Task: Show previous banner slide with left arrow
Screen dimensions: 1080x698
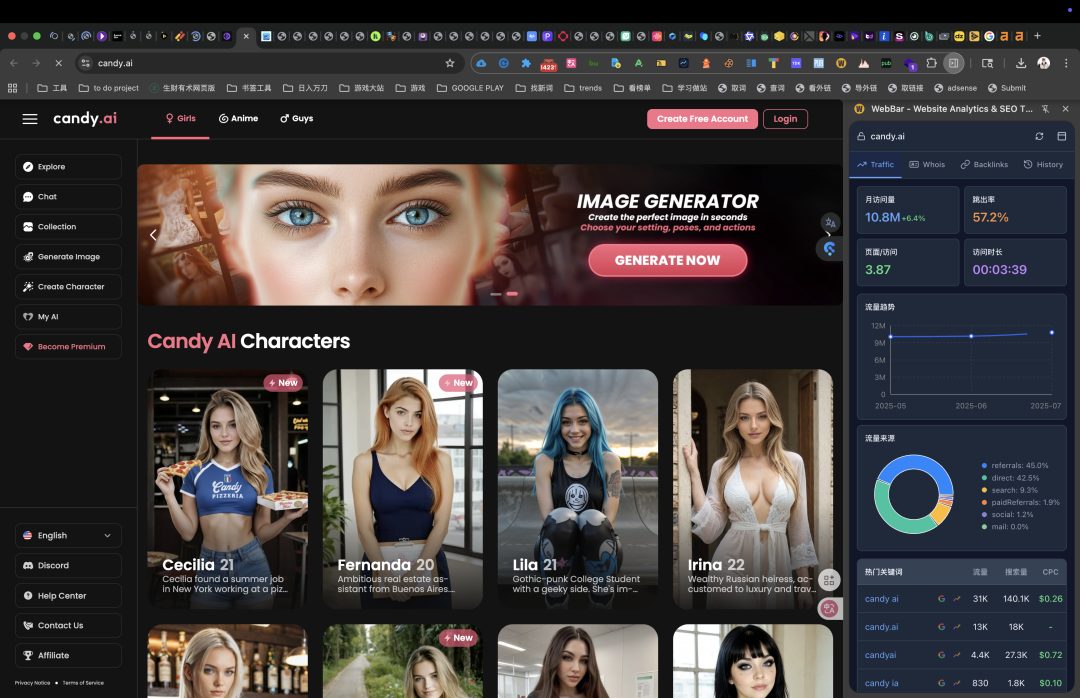Action: pos(153,235)
